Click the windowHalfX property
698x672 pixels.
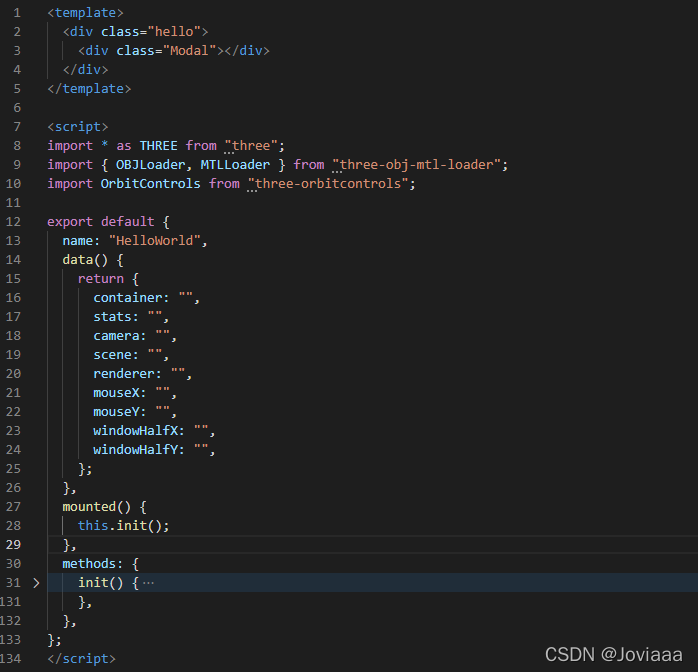(135, 431)
